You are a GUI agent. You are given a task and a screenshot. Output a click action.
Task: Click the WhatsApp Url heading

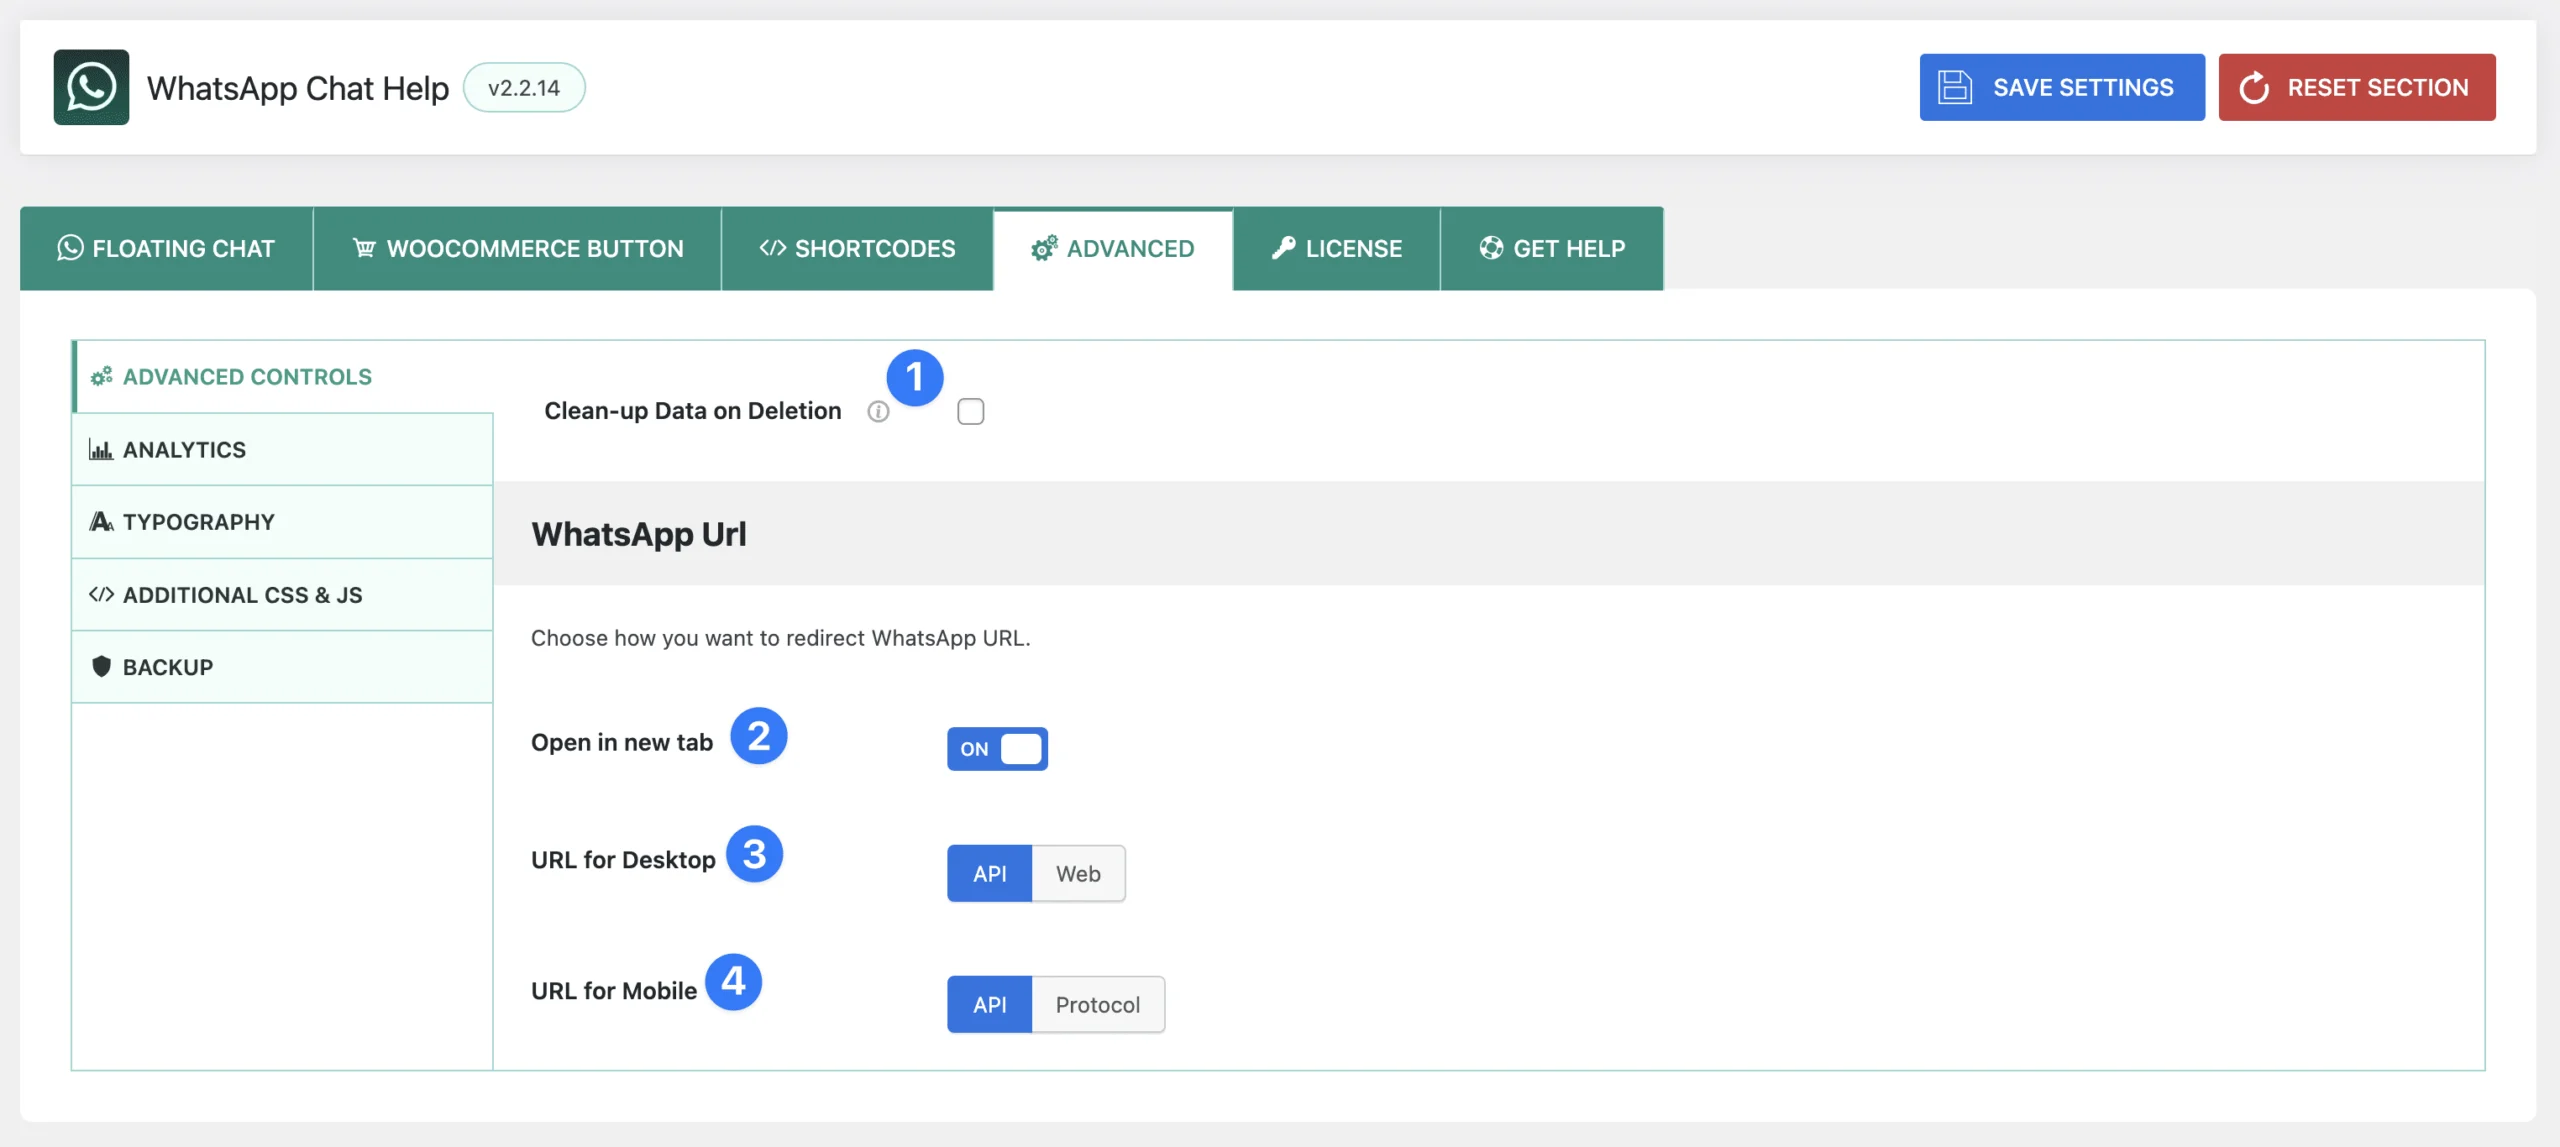click(638, 534)
